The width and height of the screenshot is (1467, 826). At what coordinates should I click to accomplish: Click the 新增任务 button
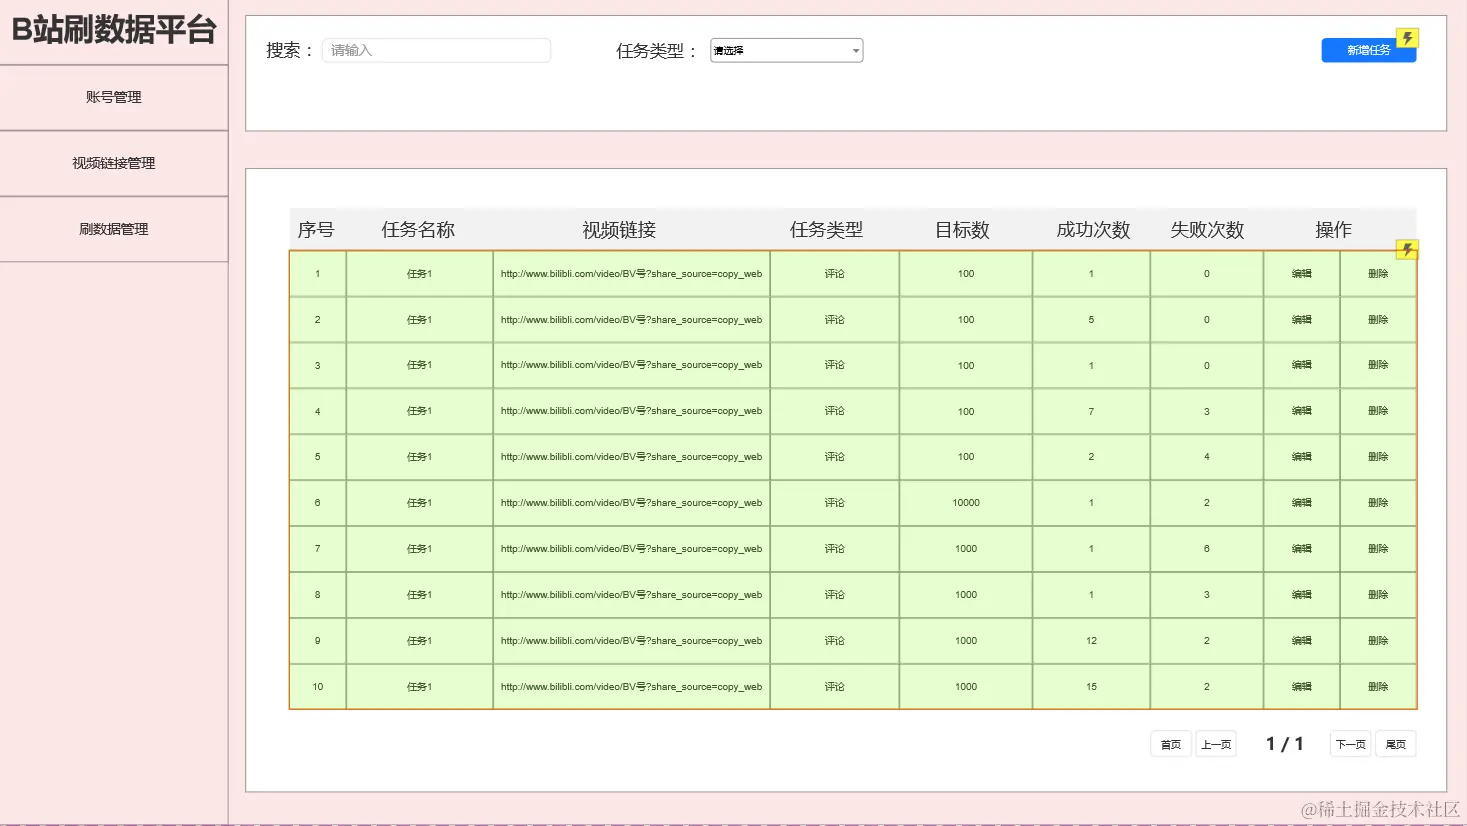click(x=1368, y=50)
